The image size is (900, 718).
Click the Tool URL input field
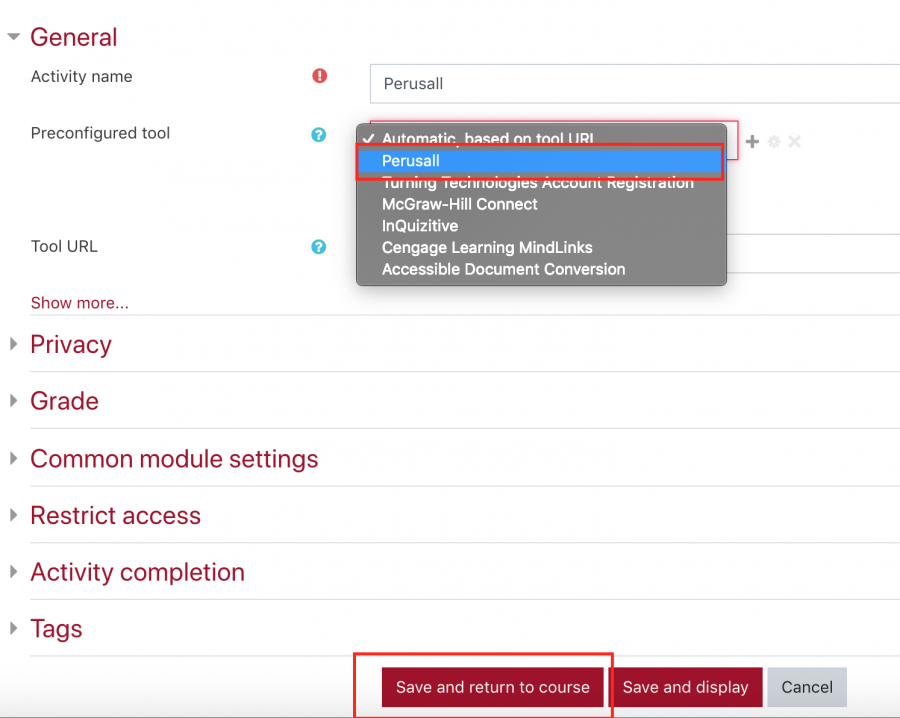click(x=813, y=253)
